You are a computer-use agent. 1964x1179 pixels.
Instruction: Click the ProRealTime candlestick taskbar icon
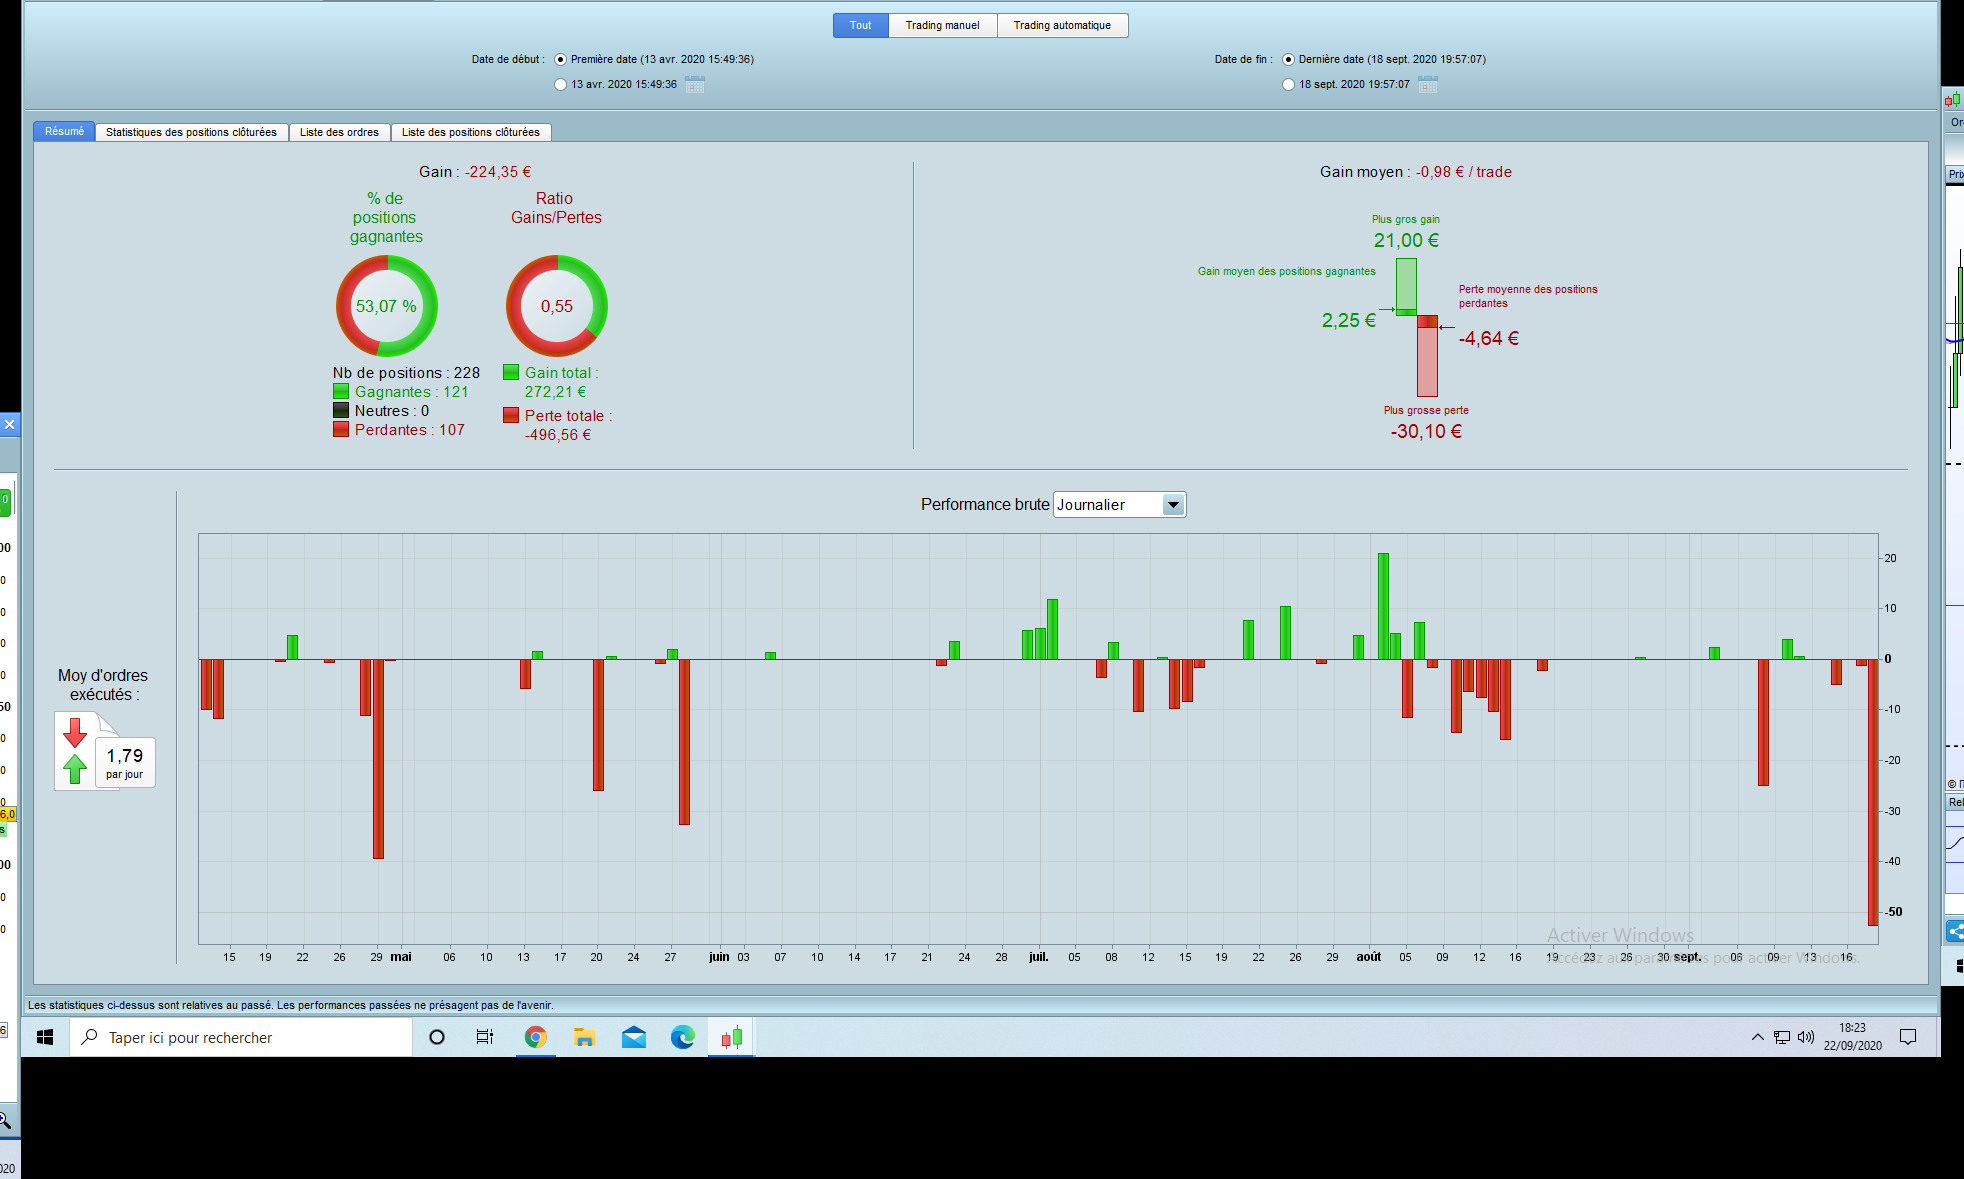pos(731,1037)
